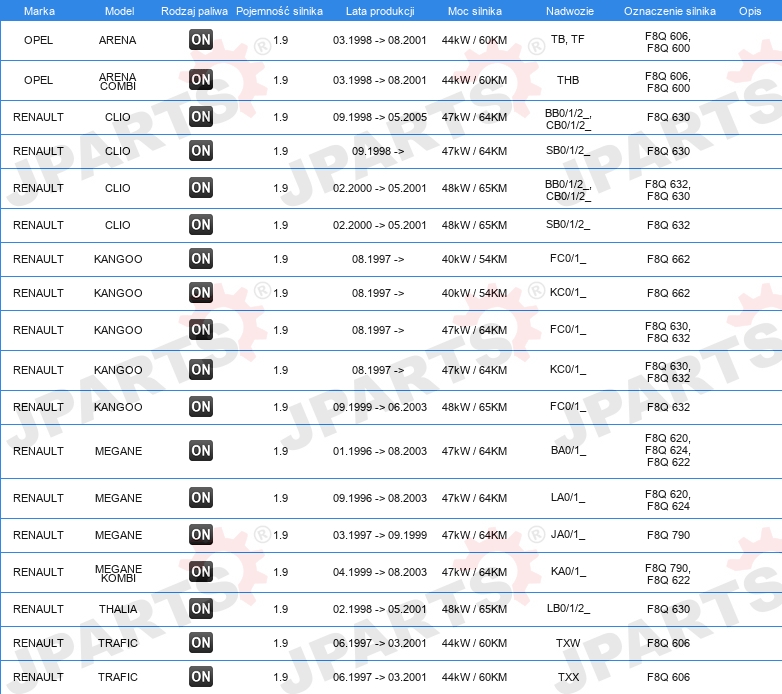
Task: Click ON badge in CLIO F8Q 632, F8Q 630 row
Action: (201, 188)
